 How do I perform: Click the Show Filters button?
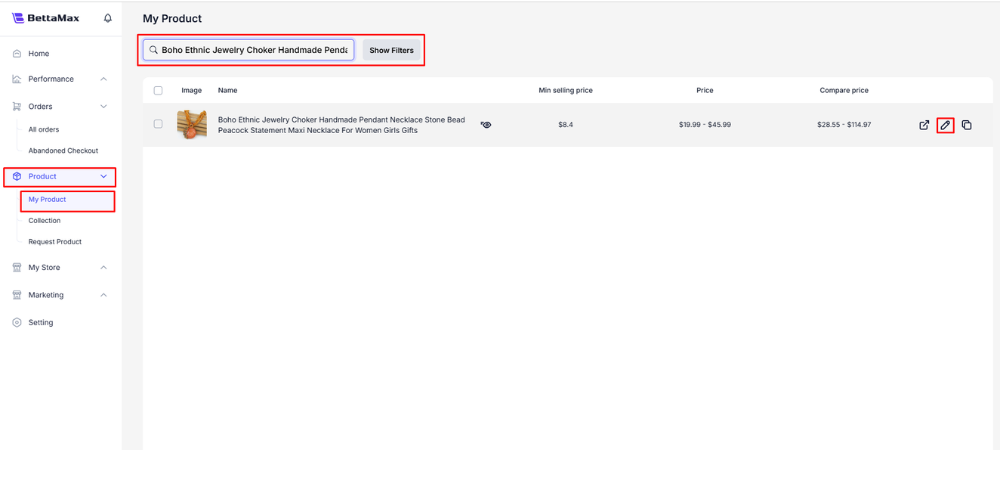pyautogui.click(x=391, y=50)
